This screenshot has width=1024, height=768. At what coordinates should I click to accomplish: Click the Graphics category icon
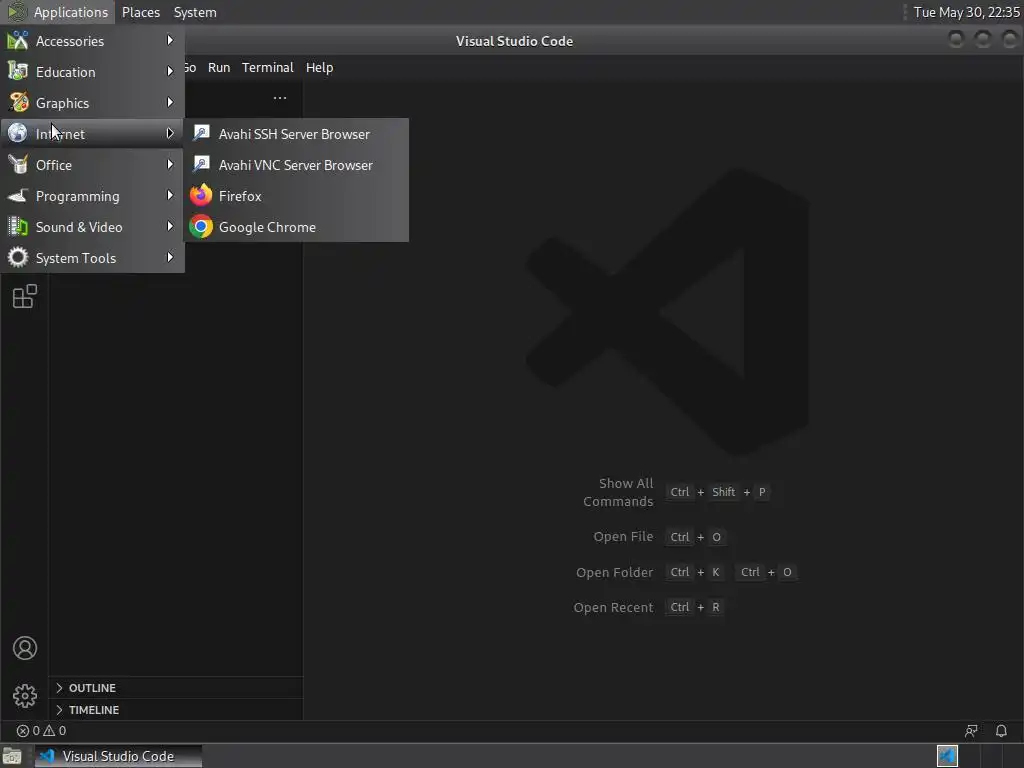(18, 103)
